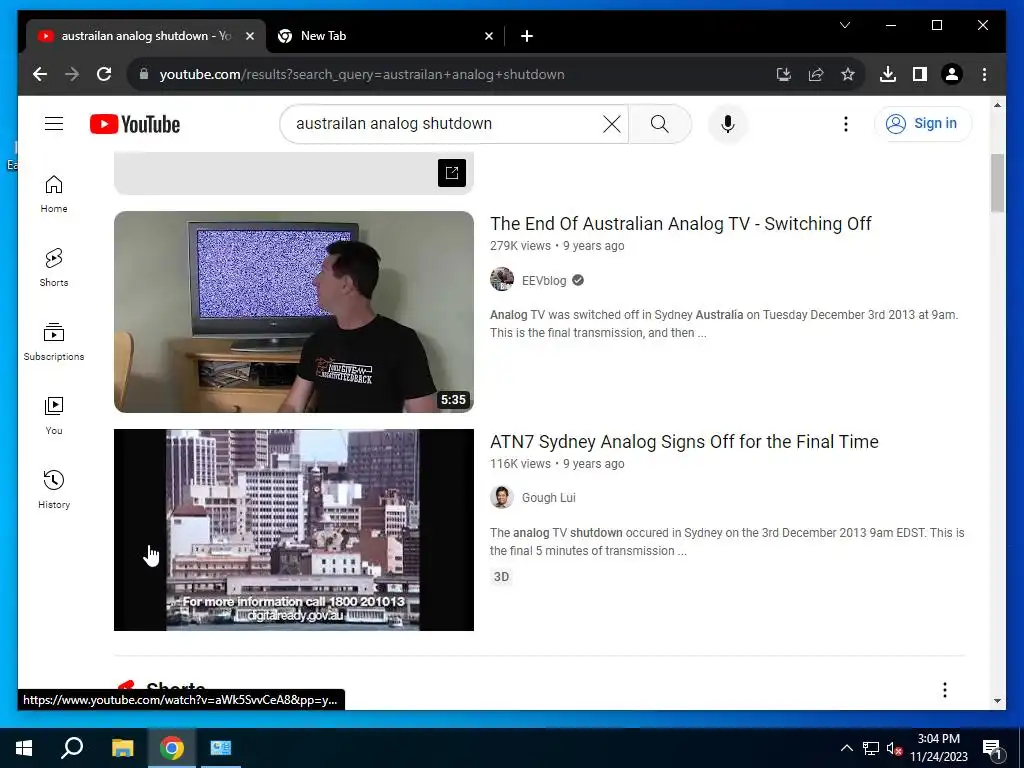Close the YouTube search results tab
Viewport: 1024px width, 768px height.
click(249, 36)
